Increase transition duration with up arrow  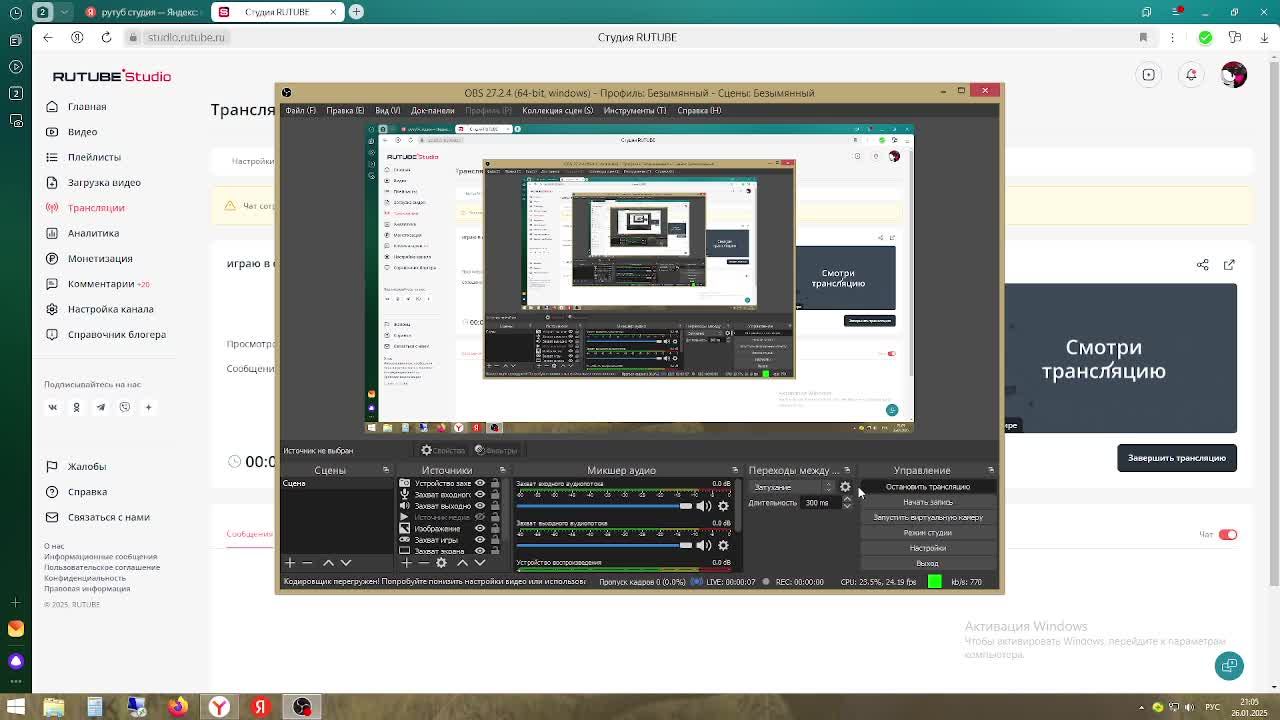[847, 499]
